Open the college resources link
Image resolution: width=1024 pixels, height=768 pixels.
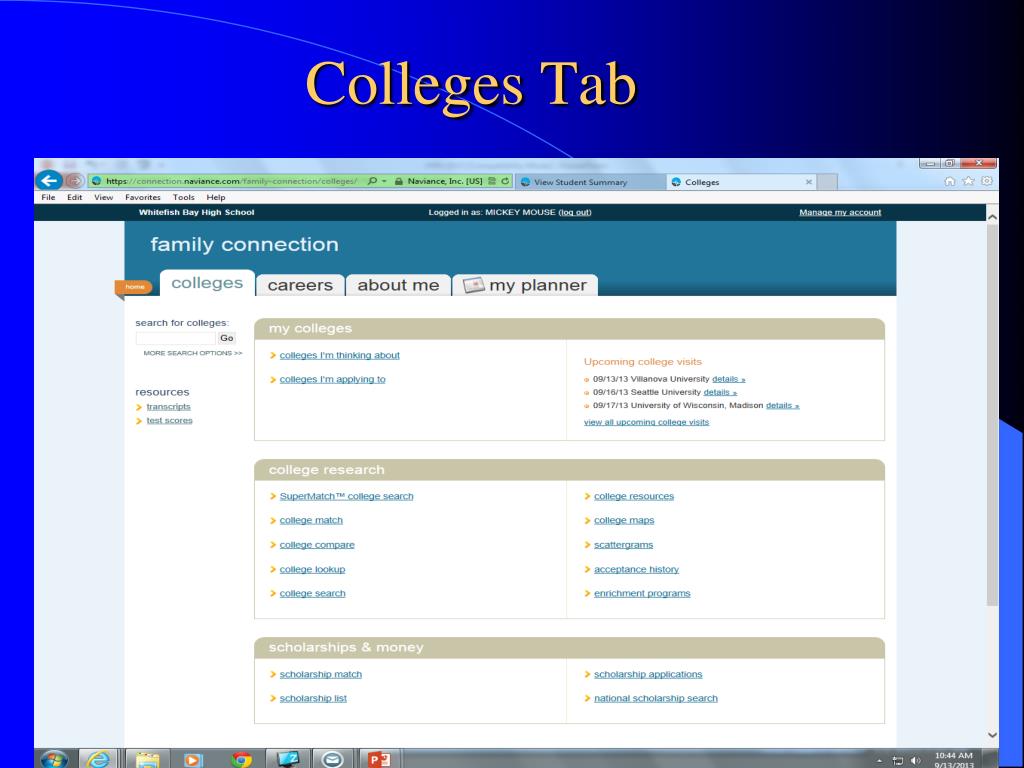(633, 496)
